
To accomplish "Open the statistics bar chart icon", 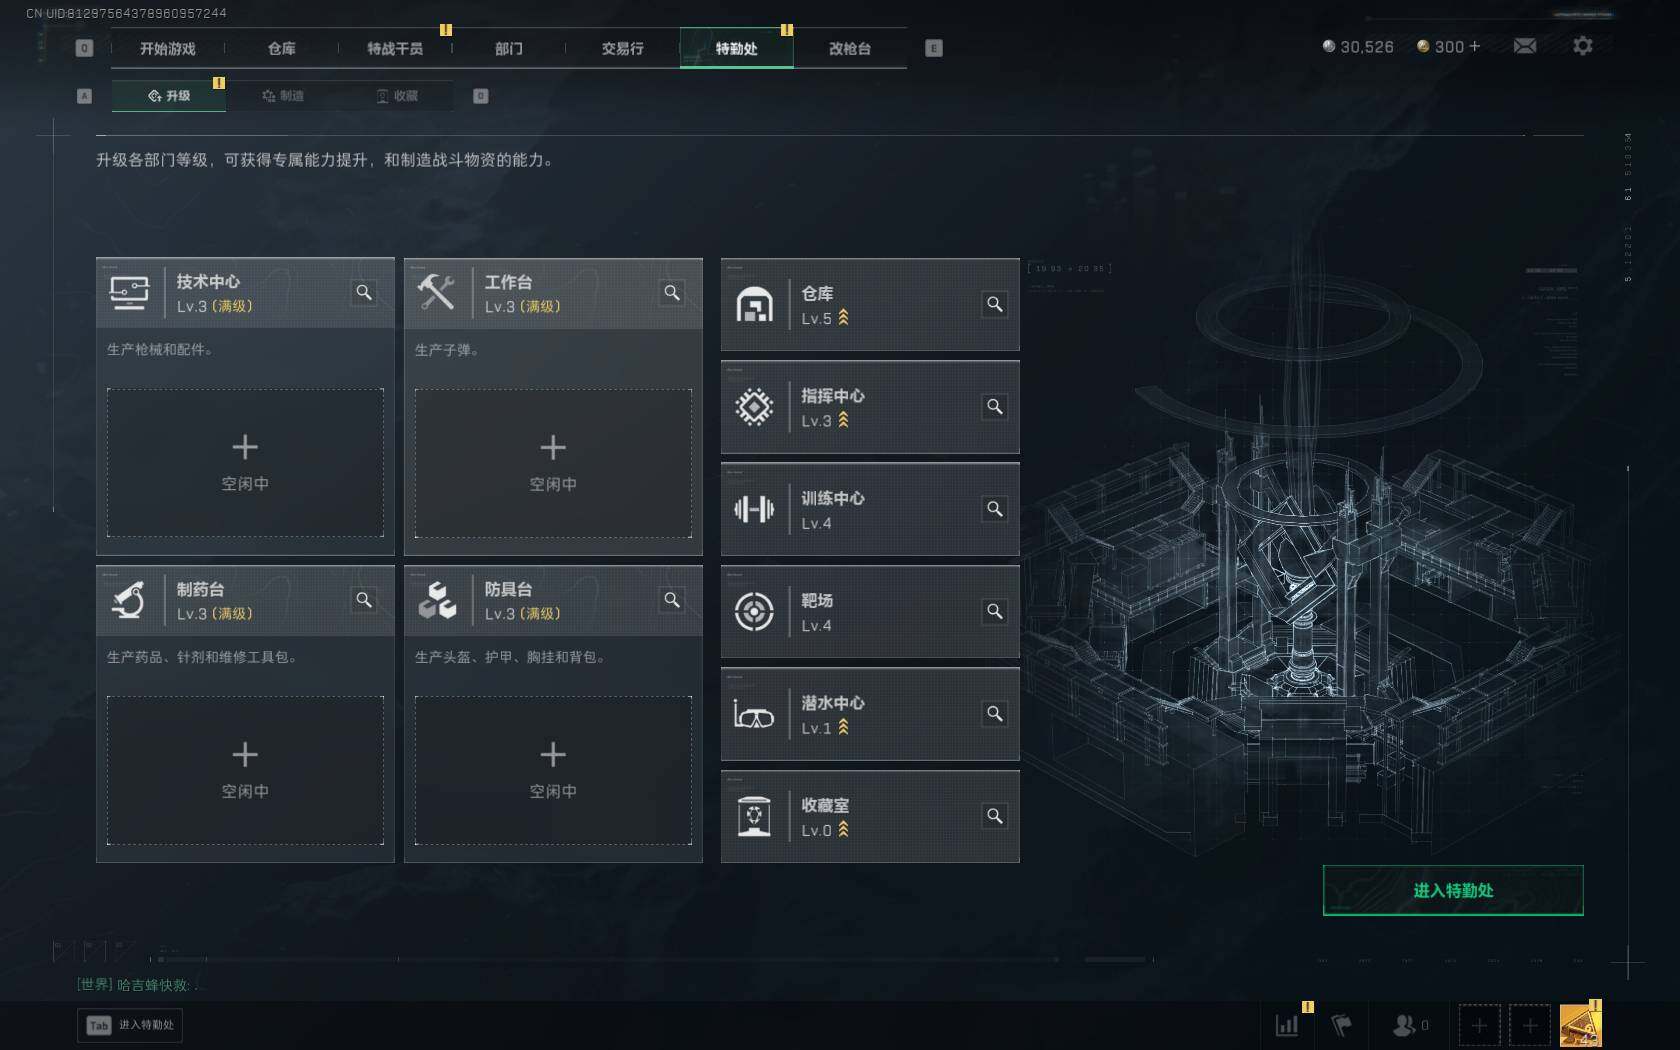I will [1287, 1025].
